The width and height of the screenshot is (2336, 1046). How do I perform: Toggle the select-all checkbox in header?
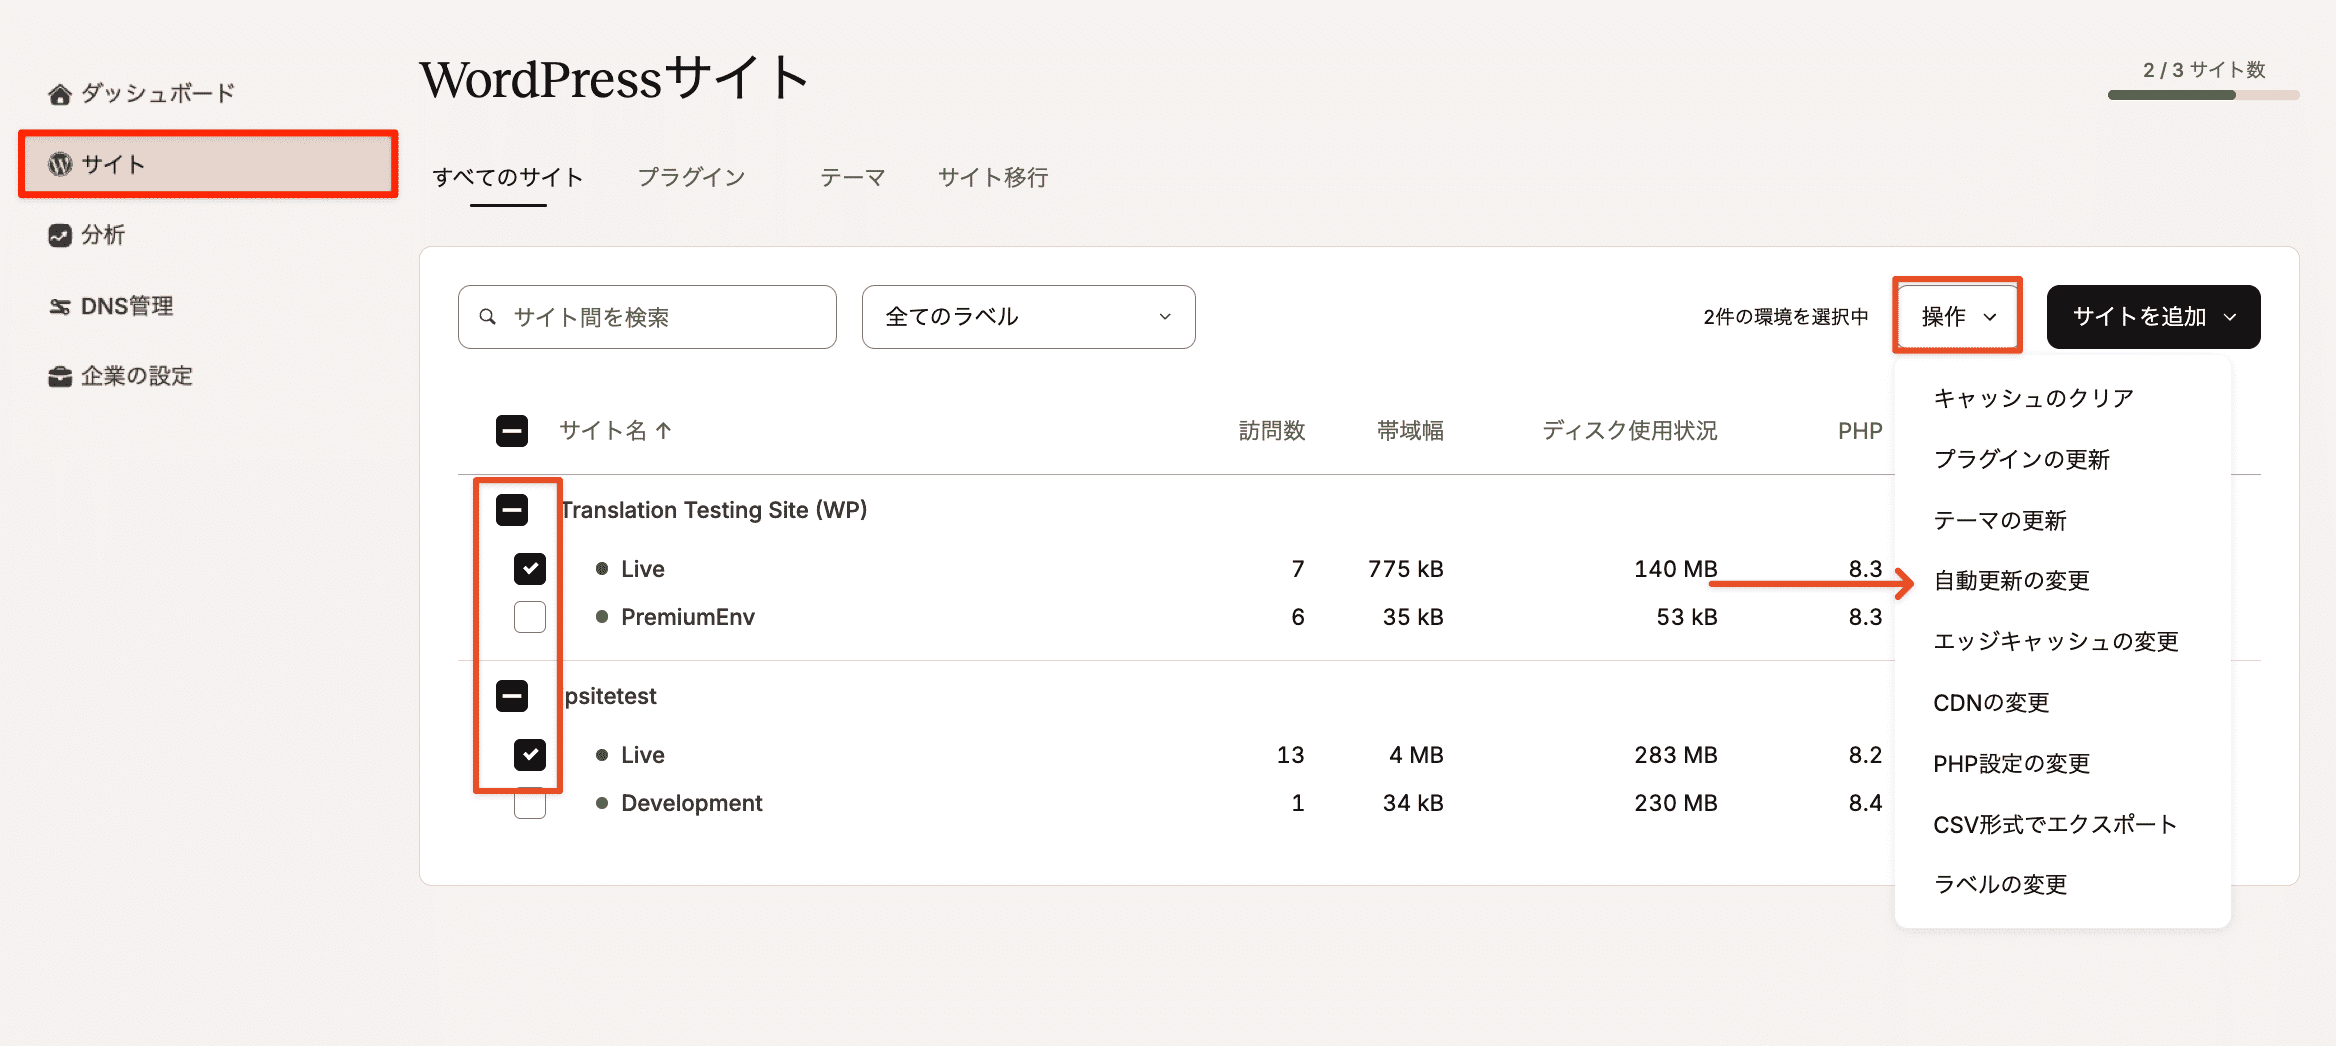(512, 431)
